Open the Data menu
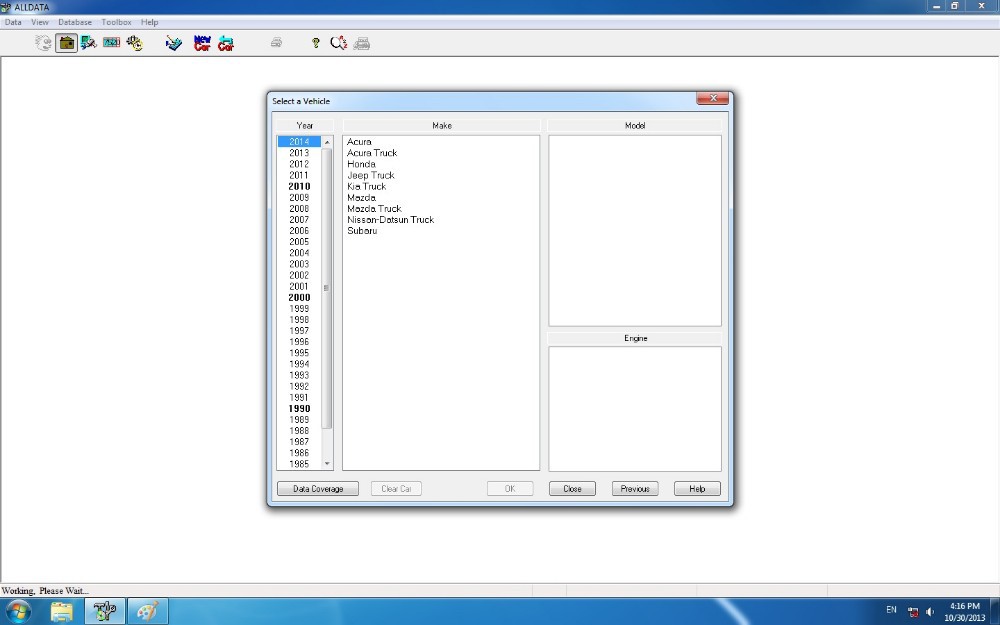The image size is (1000, 625). (13, 22)
